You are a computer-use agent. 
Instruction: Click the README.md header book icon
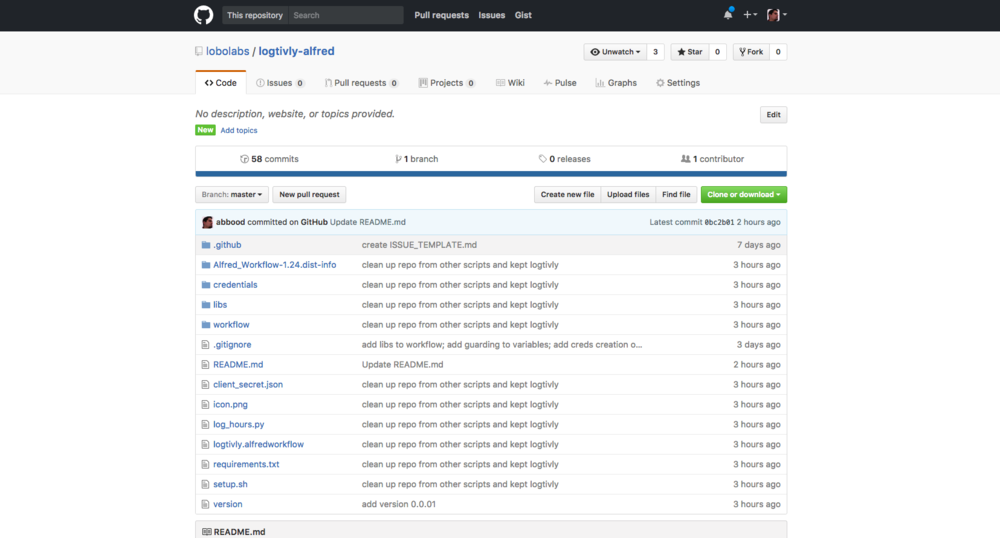(207, 532)
